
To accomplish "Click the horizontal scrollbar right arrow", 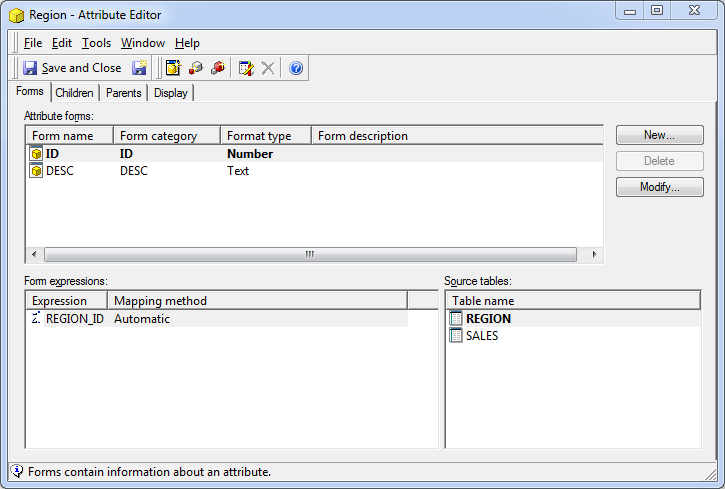I will pos(595,254).
